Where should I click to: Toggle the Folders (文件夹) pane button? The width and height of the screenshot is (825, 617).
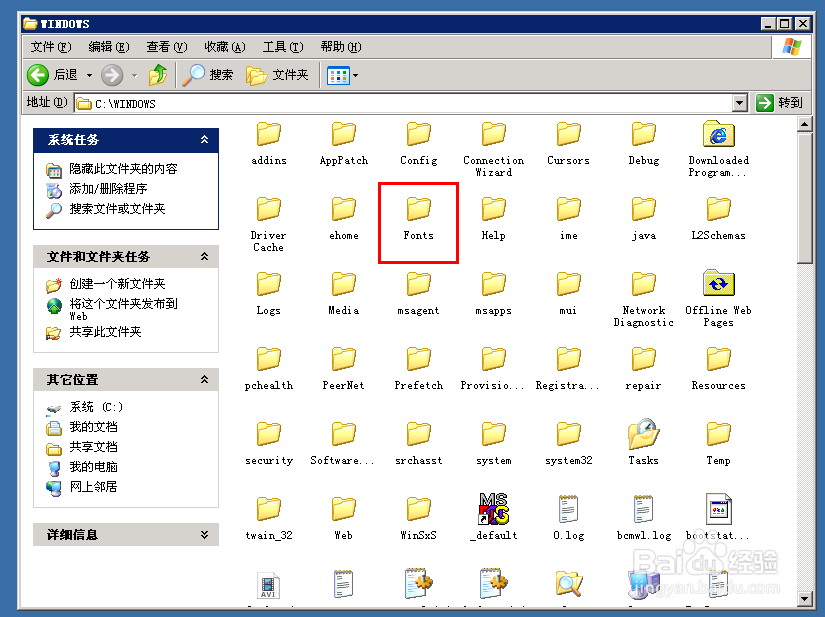pyautogui.click(x=277, y=75)
